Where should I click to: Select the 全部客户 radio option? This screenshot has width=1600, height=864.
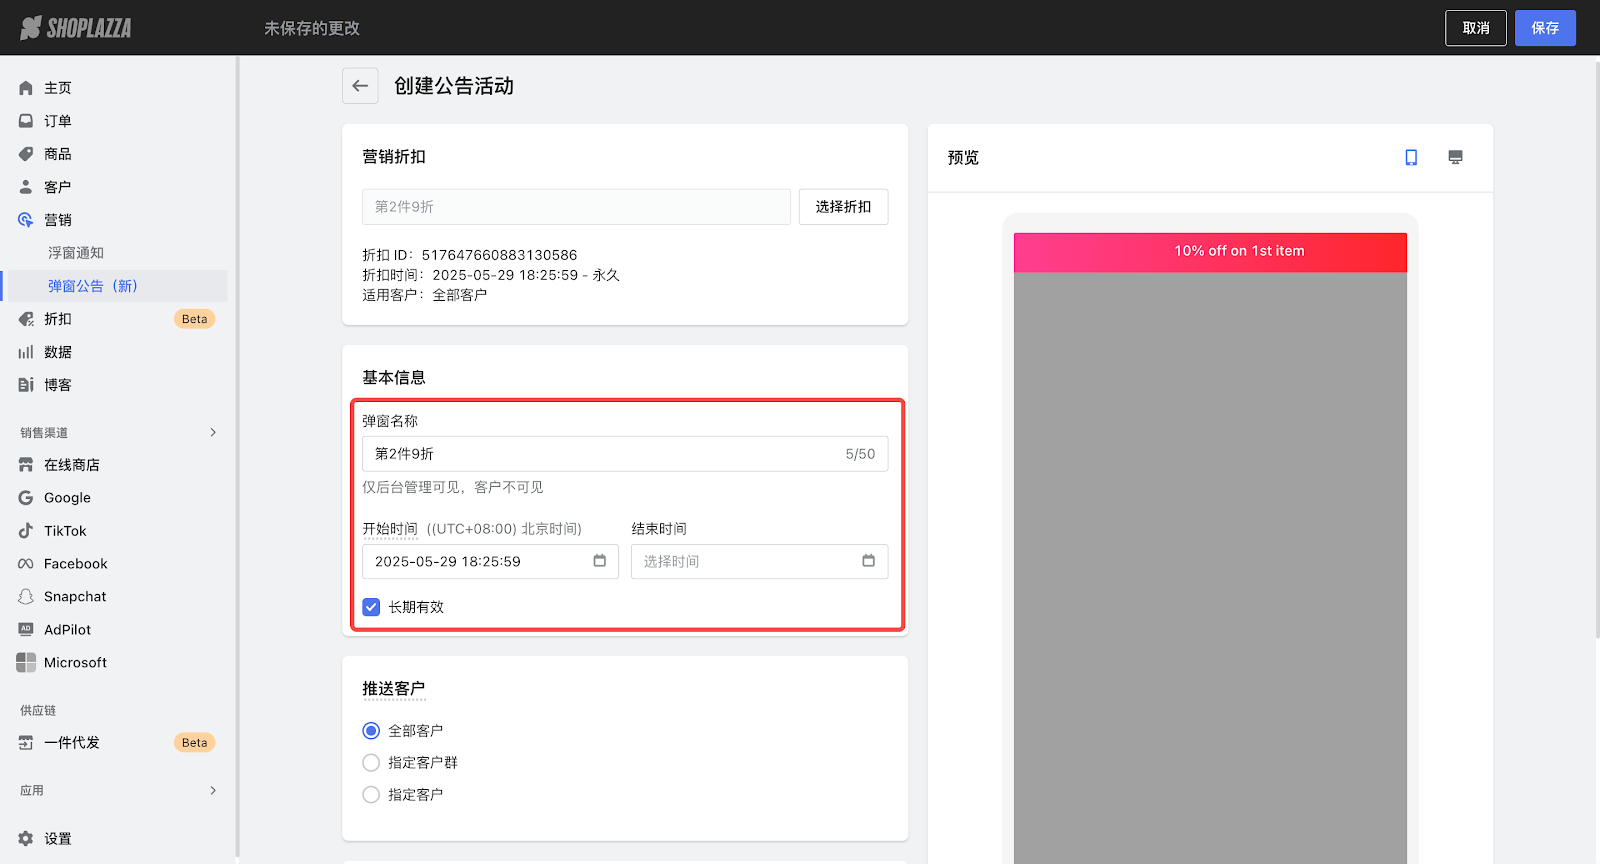tap(371, 731)
